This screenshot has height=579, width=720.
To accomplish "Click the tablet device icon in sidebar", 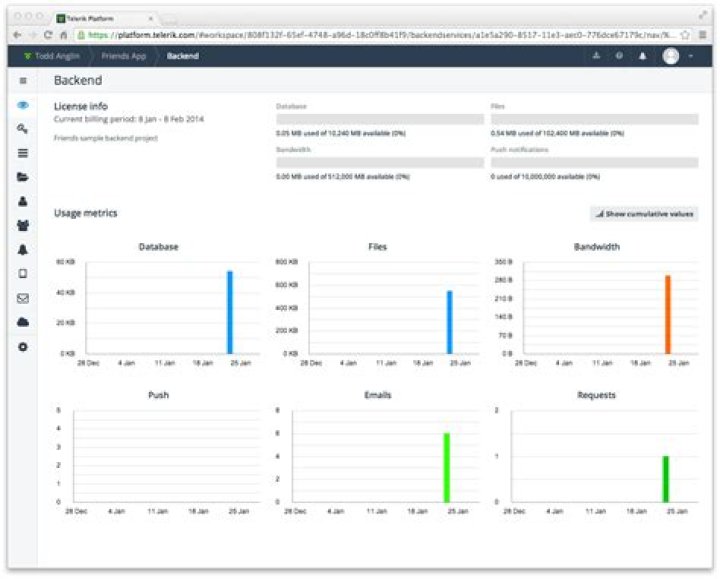I will coord(23,273).
